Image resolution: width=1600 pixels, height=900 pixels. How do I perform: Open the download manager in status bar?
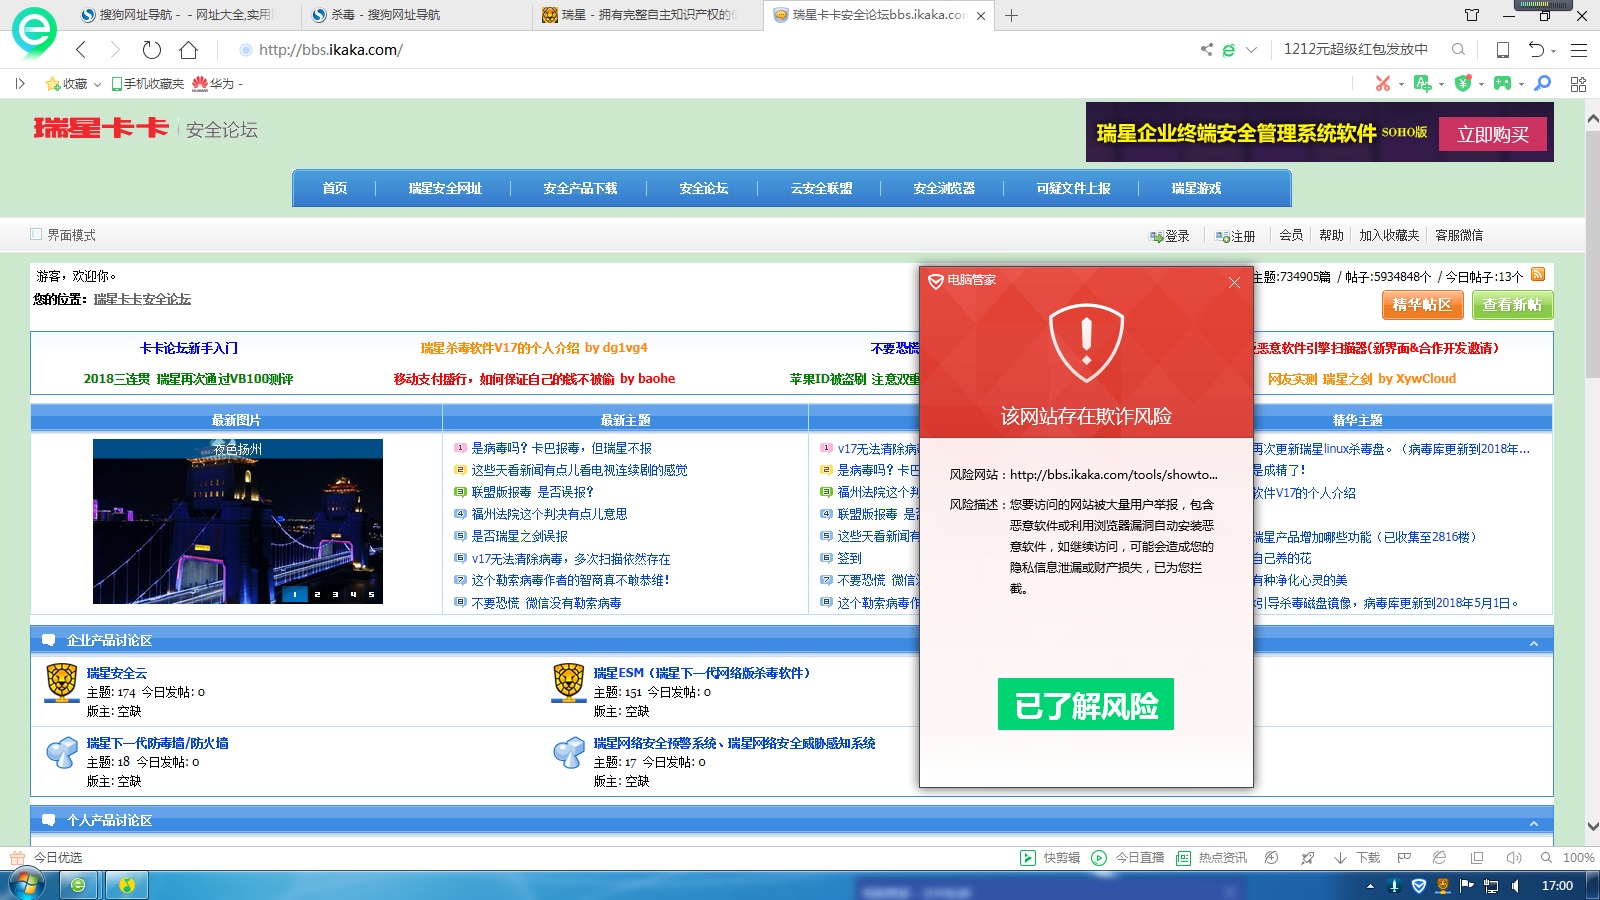pos(1358,858)
